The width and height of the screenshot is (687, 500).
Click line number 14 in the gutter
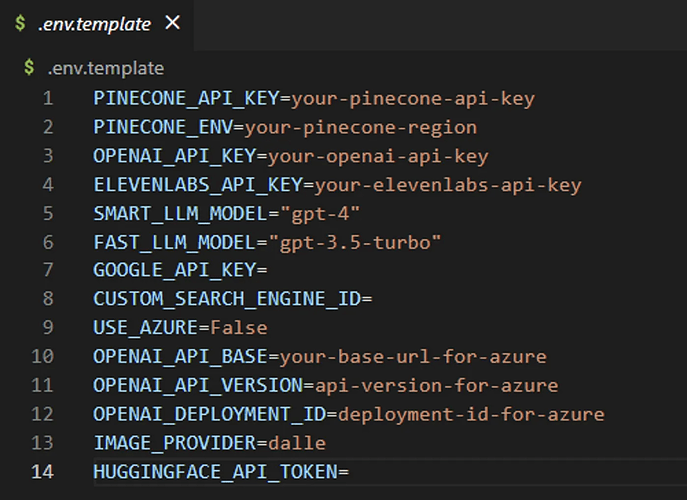tap(43, 471)
